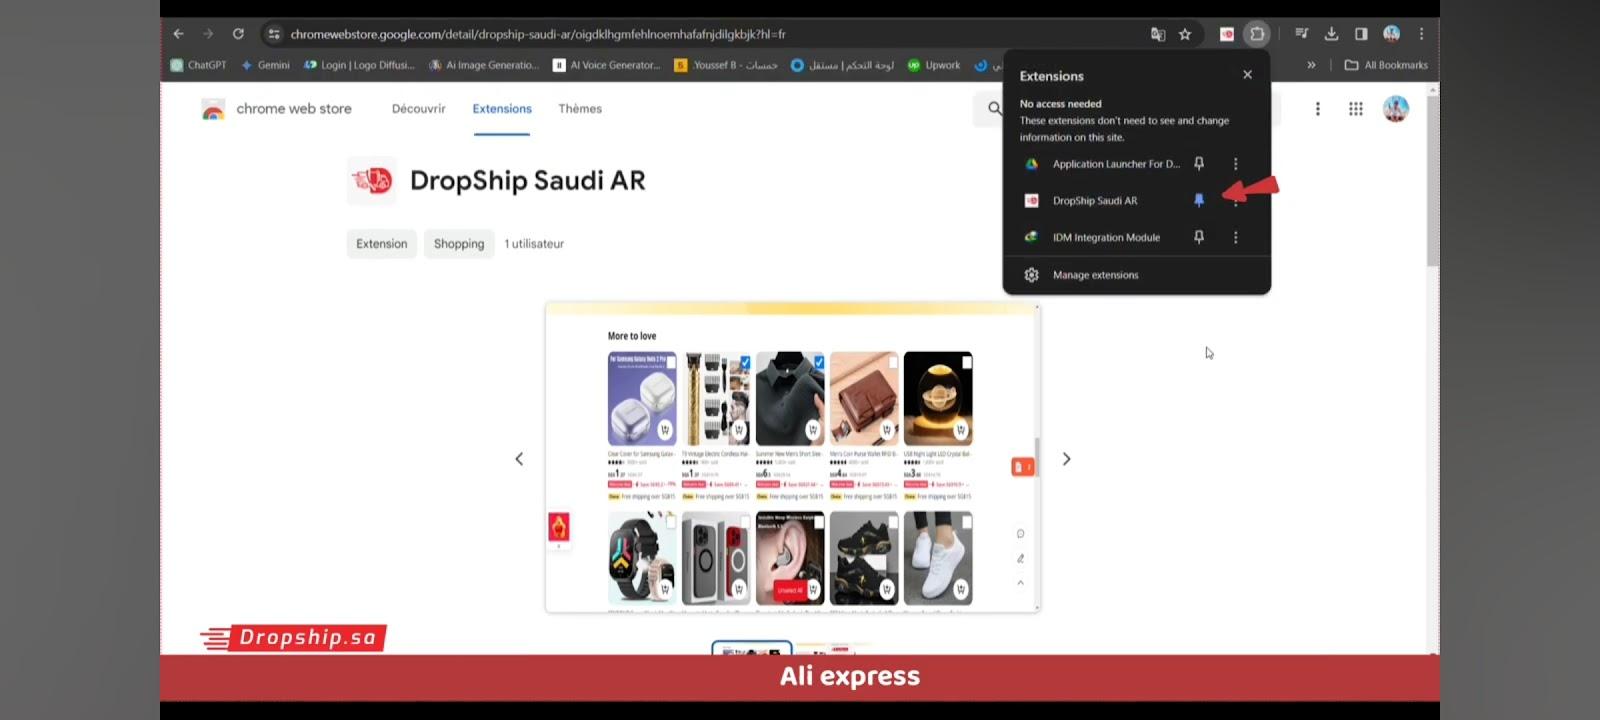The height and width of the screenshot is (720, 1600).
Task: Open the Chrome downloads icon
Action: click(1331, 34)
